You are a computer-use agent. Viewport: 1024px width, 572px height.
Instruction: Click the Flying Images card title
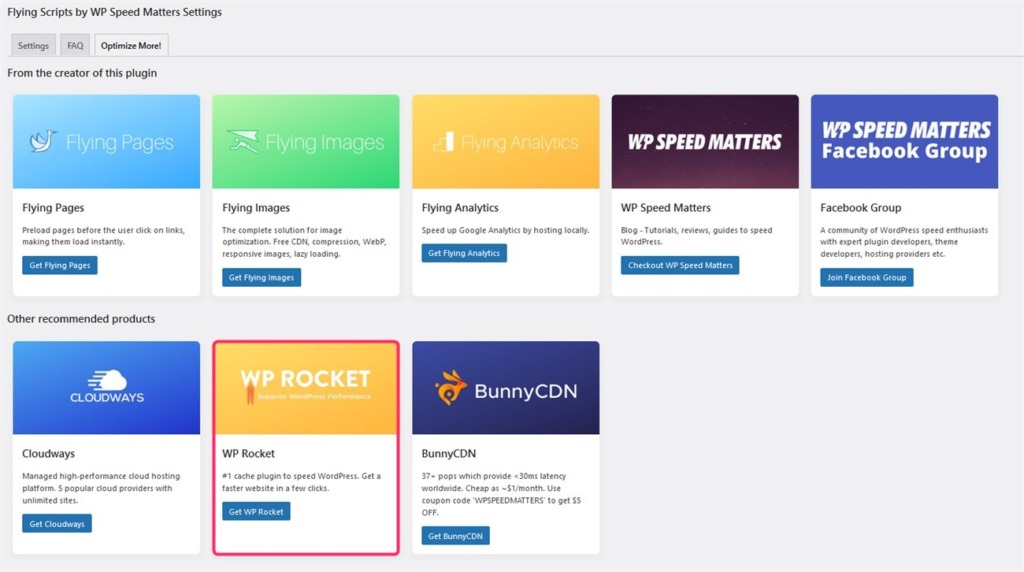(256, 208)
